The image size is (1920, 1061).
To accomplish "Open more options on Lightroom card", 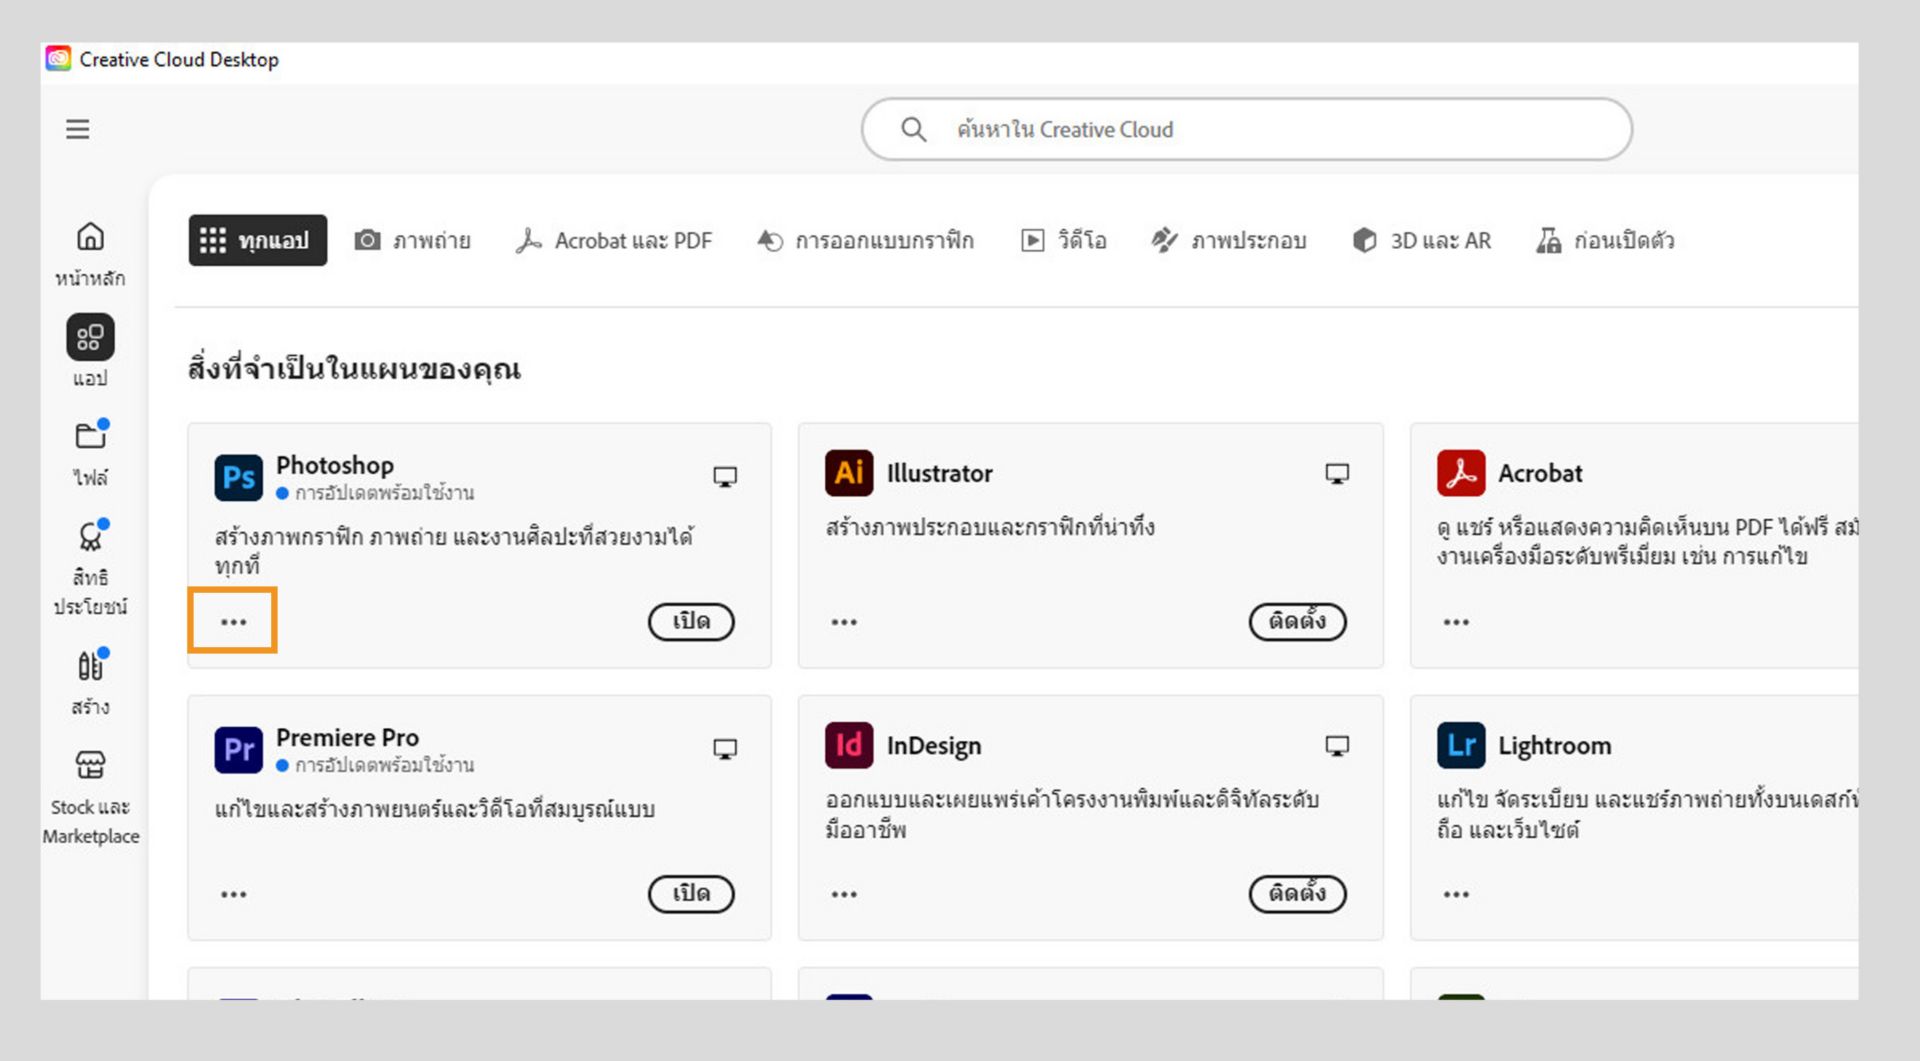I will [x=1456, y=894].
